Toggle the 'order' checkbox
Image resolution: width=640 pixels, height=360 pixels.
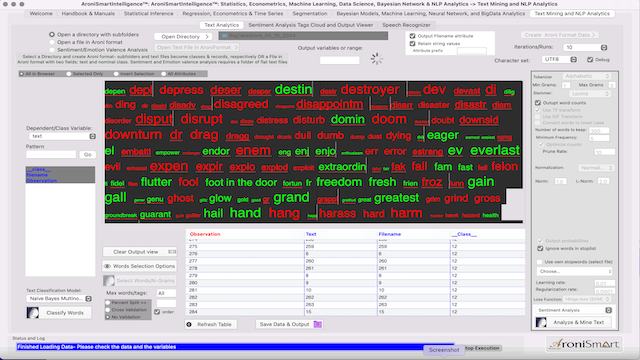[x=157, y=312]
